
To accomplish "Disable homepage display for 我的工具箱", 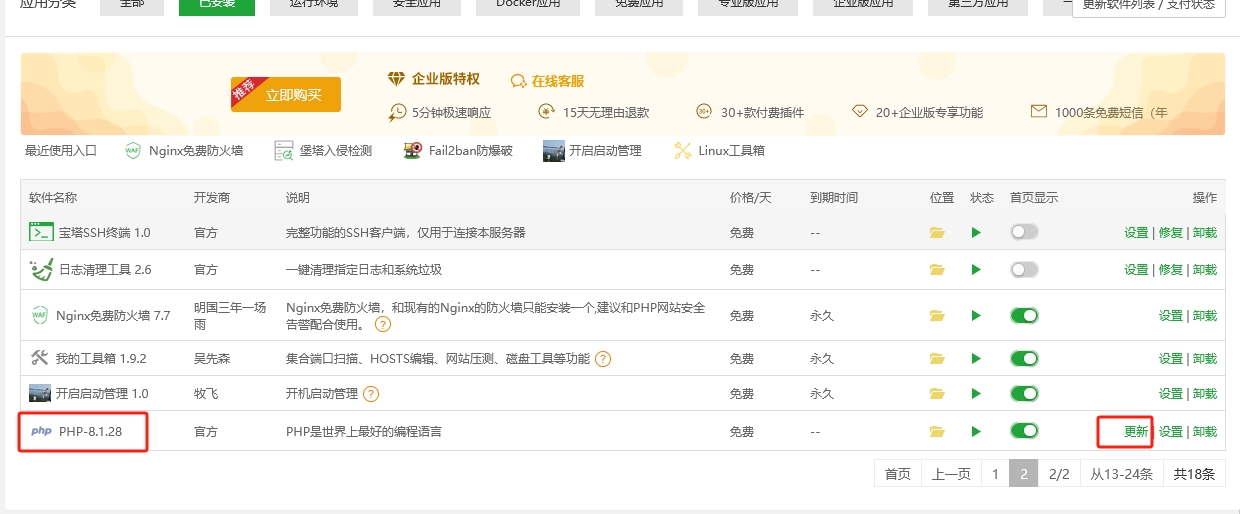I will pyautogui.click(x=1024, y=358).
